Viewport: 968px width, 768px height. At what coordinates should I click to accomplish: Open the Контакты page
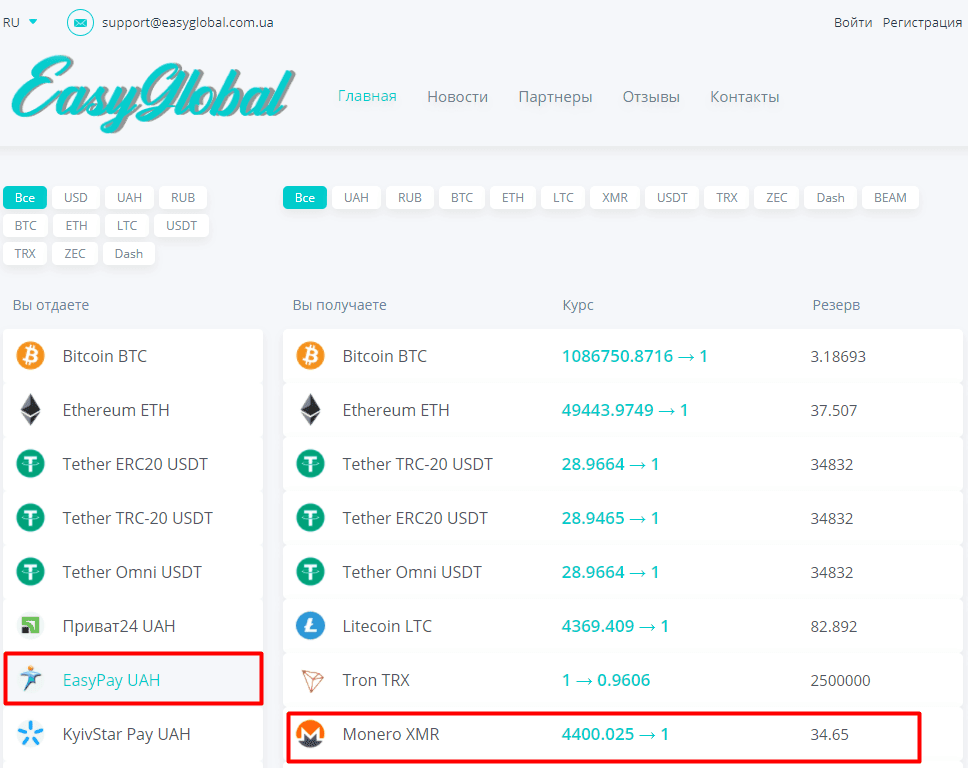tap(744, 96)
